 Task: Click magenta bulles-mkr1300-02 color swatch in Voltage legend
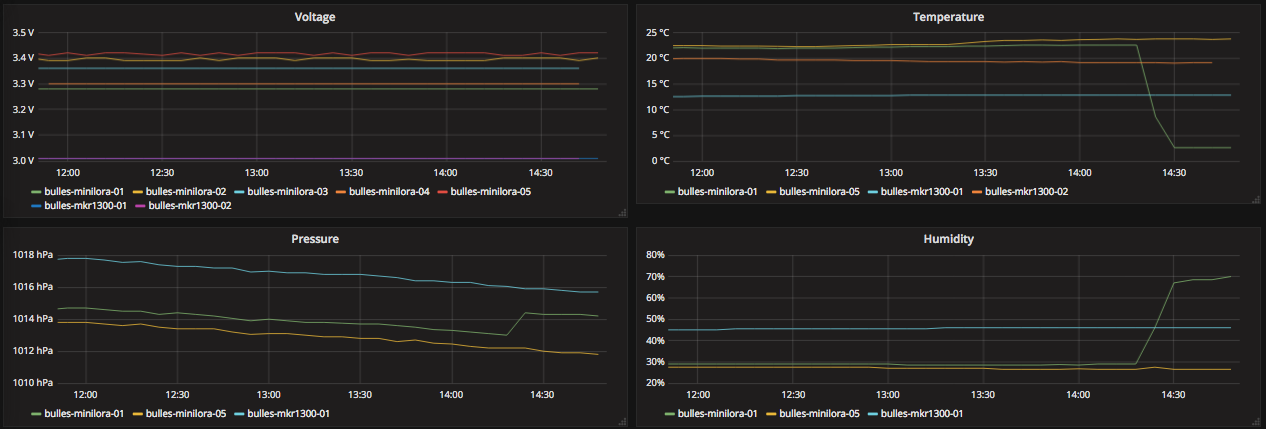point(141,205)
